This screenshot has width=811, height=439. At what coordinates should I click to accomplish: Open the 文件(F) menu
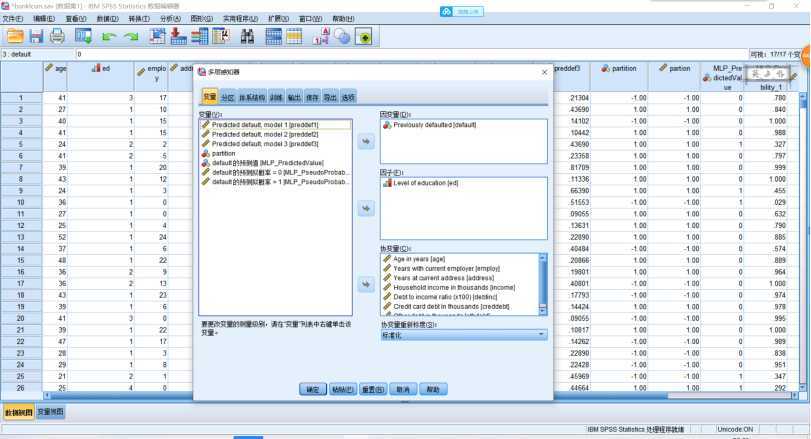pos(13,19)
